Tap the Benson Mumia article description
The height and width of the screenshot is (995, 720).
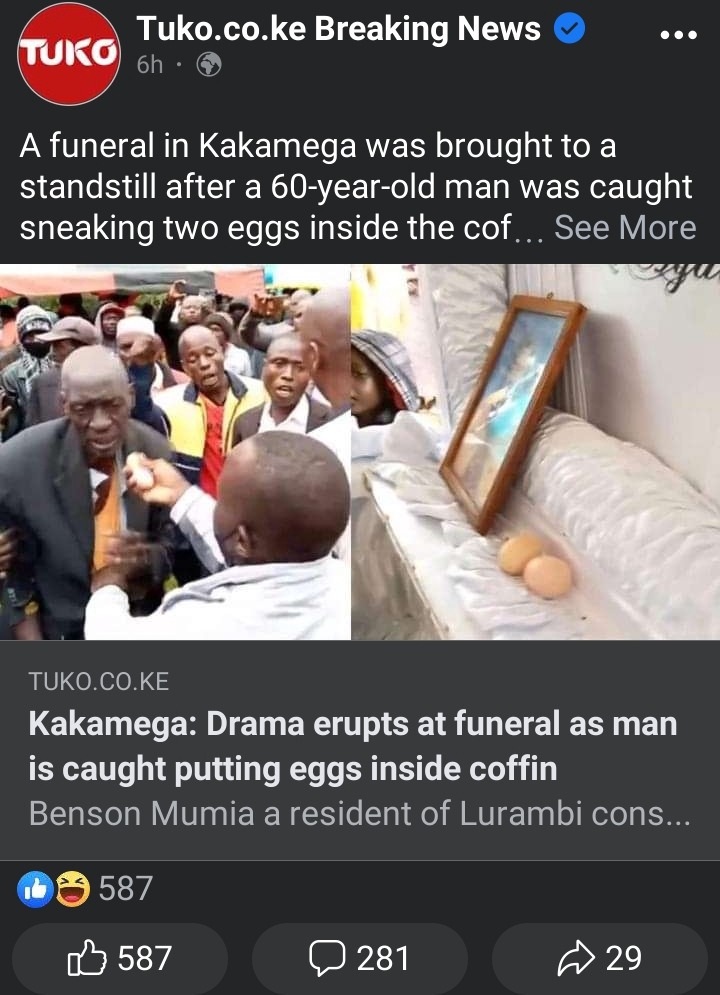360,814
